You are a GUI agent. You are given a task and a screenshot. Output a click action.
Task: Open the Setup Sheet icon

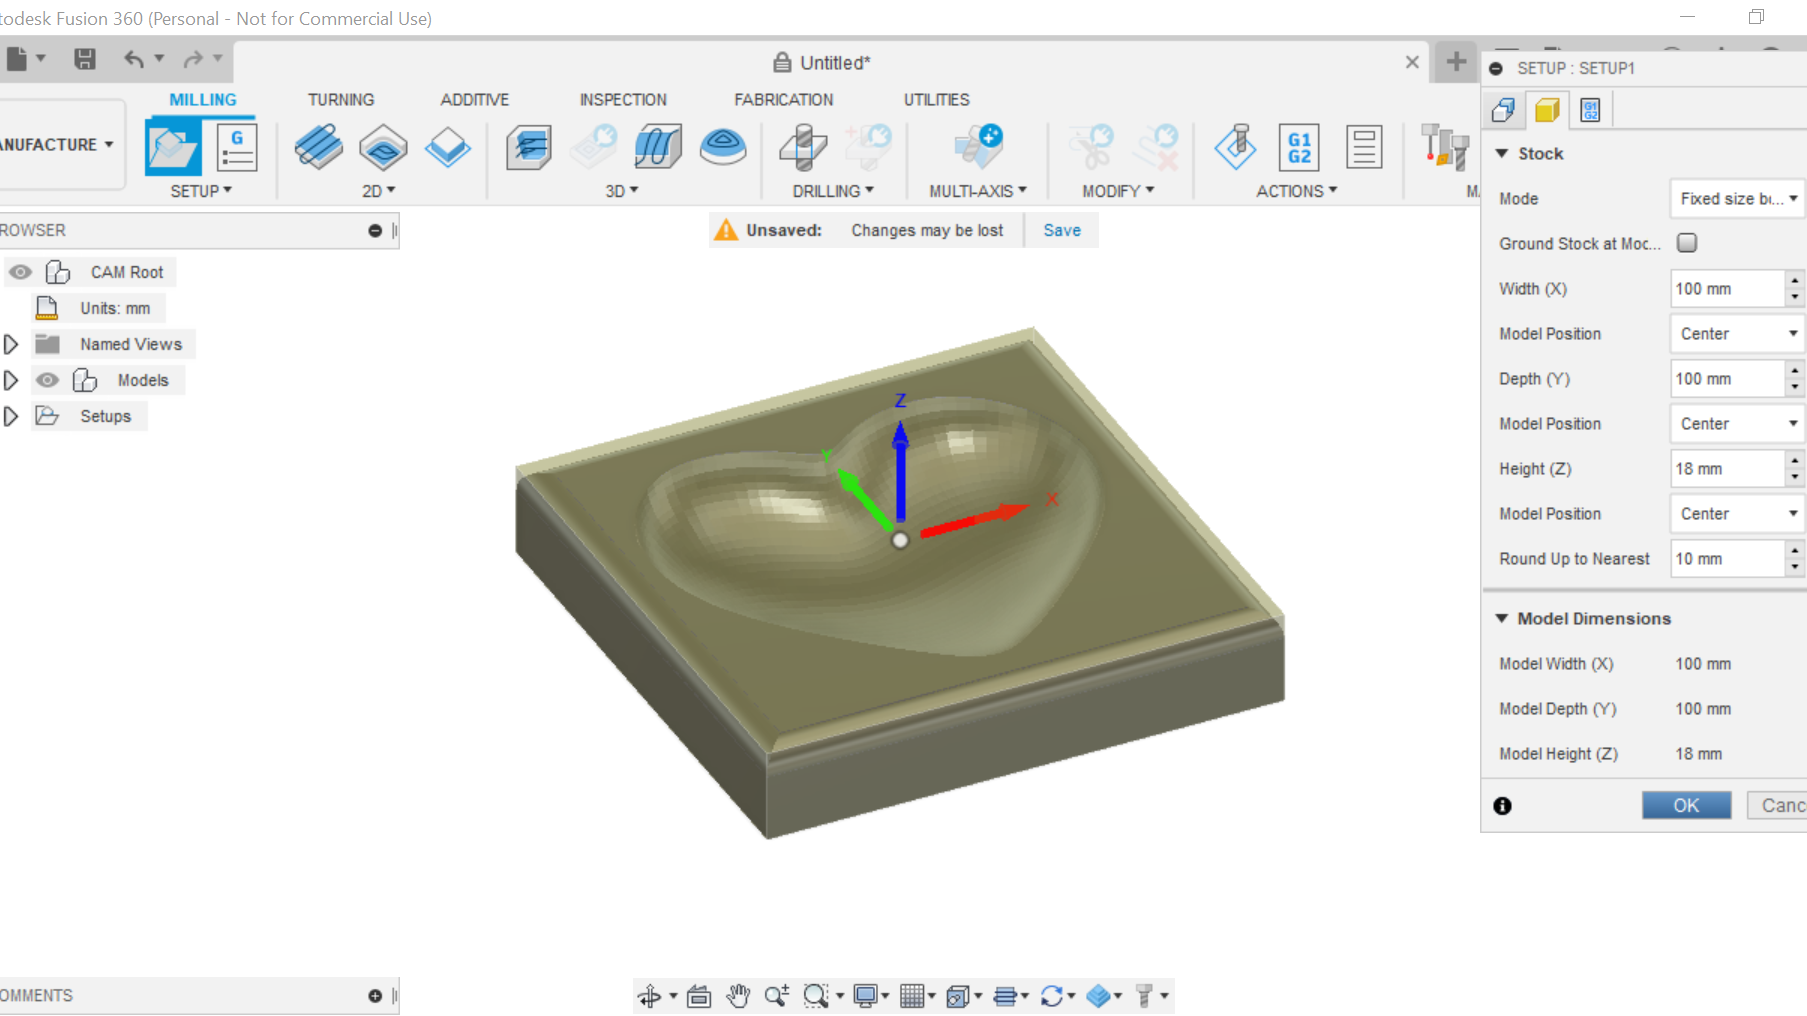point(1364,147)
